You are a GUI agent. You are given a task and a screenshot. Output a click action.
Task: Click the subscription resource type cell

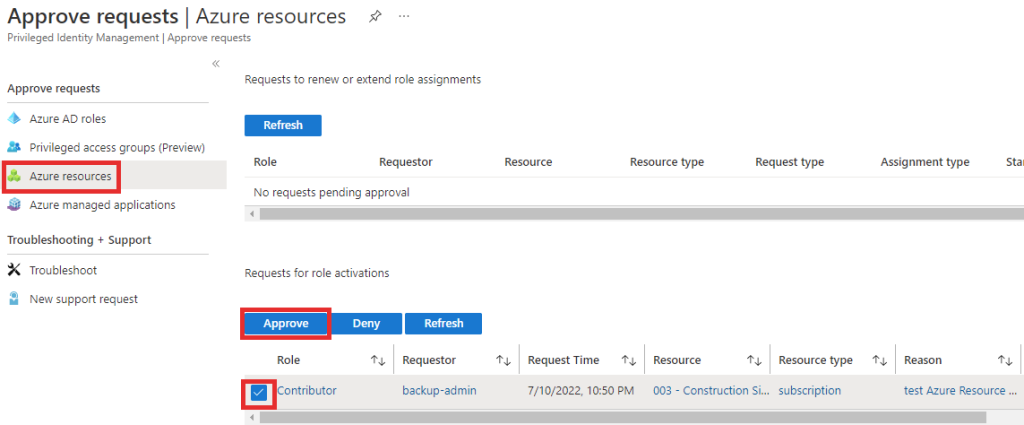coord(810,390)
